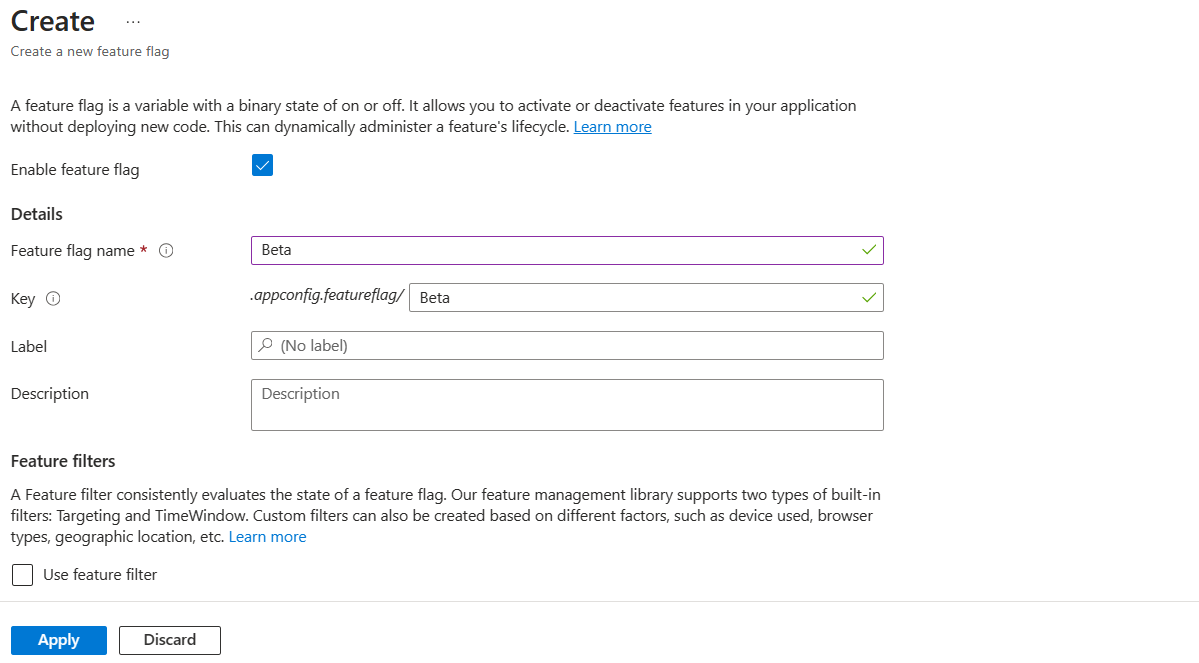1199x663 pixels.
Task: Click the info icon beside Key
Action: [54, 298]
